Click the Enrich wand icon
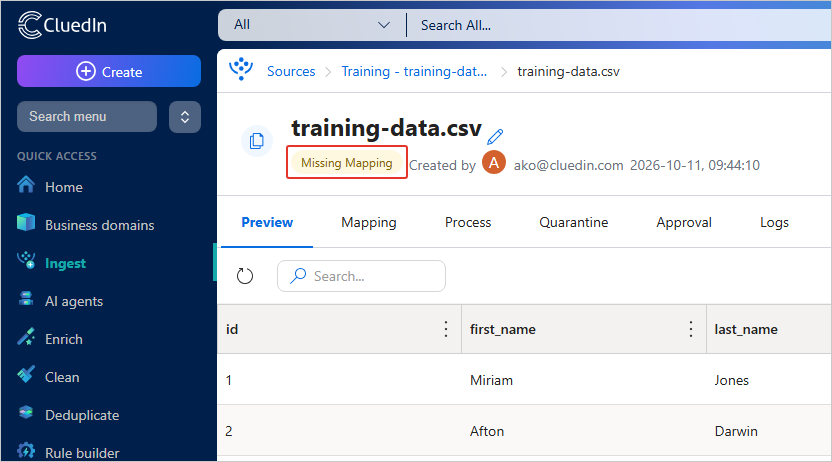This screenshot has width=832, height=462. 26,336
